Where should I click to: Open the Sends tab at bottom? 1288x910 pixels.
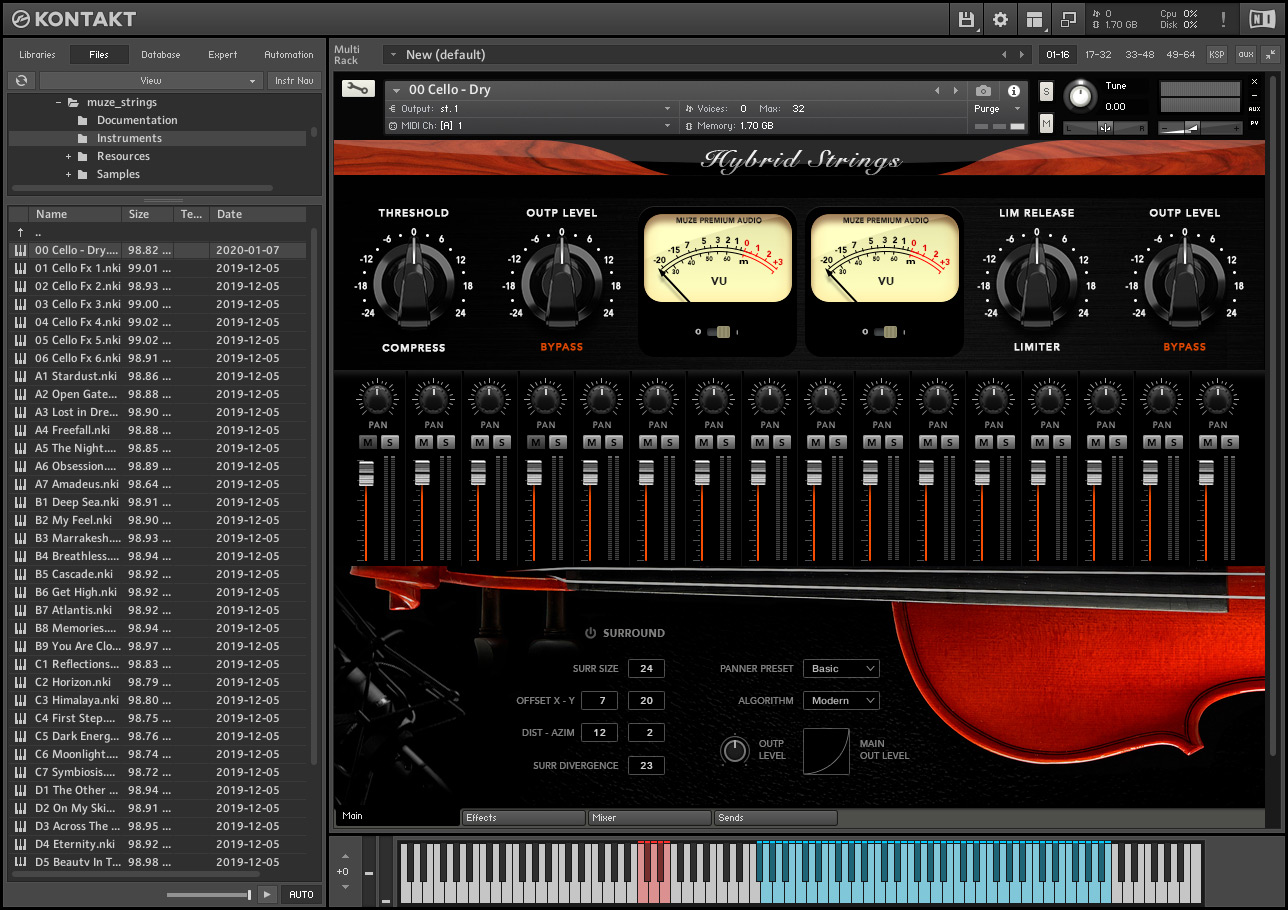775,818
